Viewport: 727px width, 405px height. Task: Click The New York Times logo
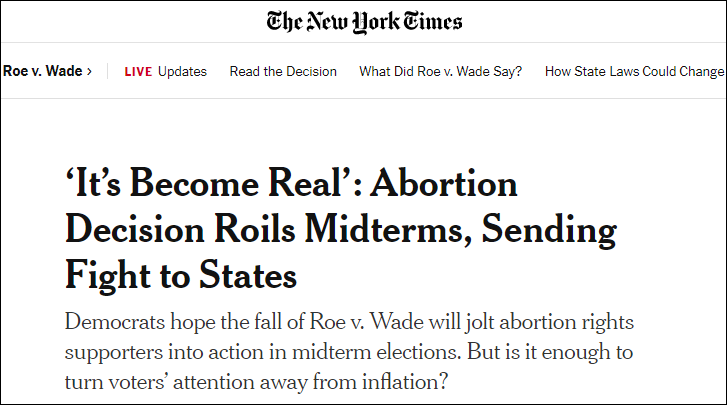[364, 22]
